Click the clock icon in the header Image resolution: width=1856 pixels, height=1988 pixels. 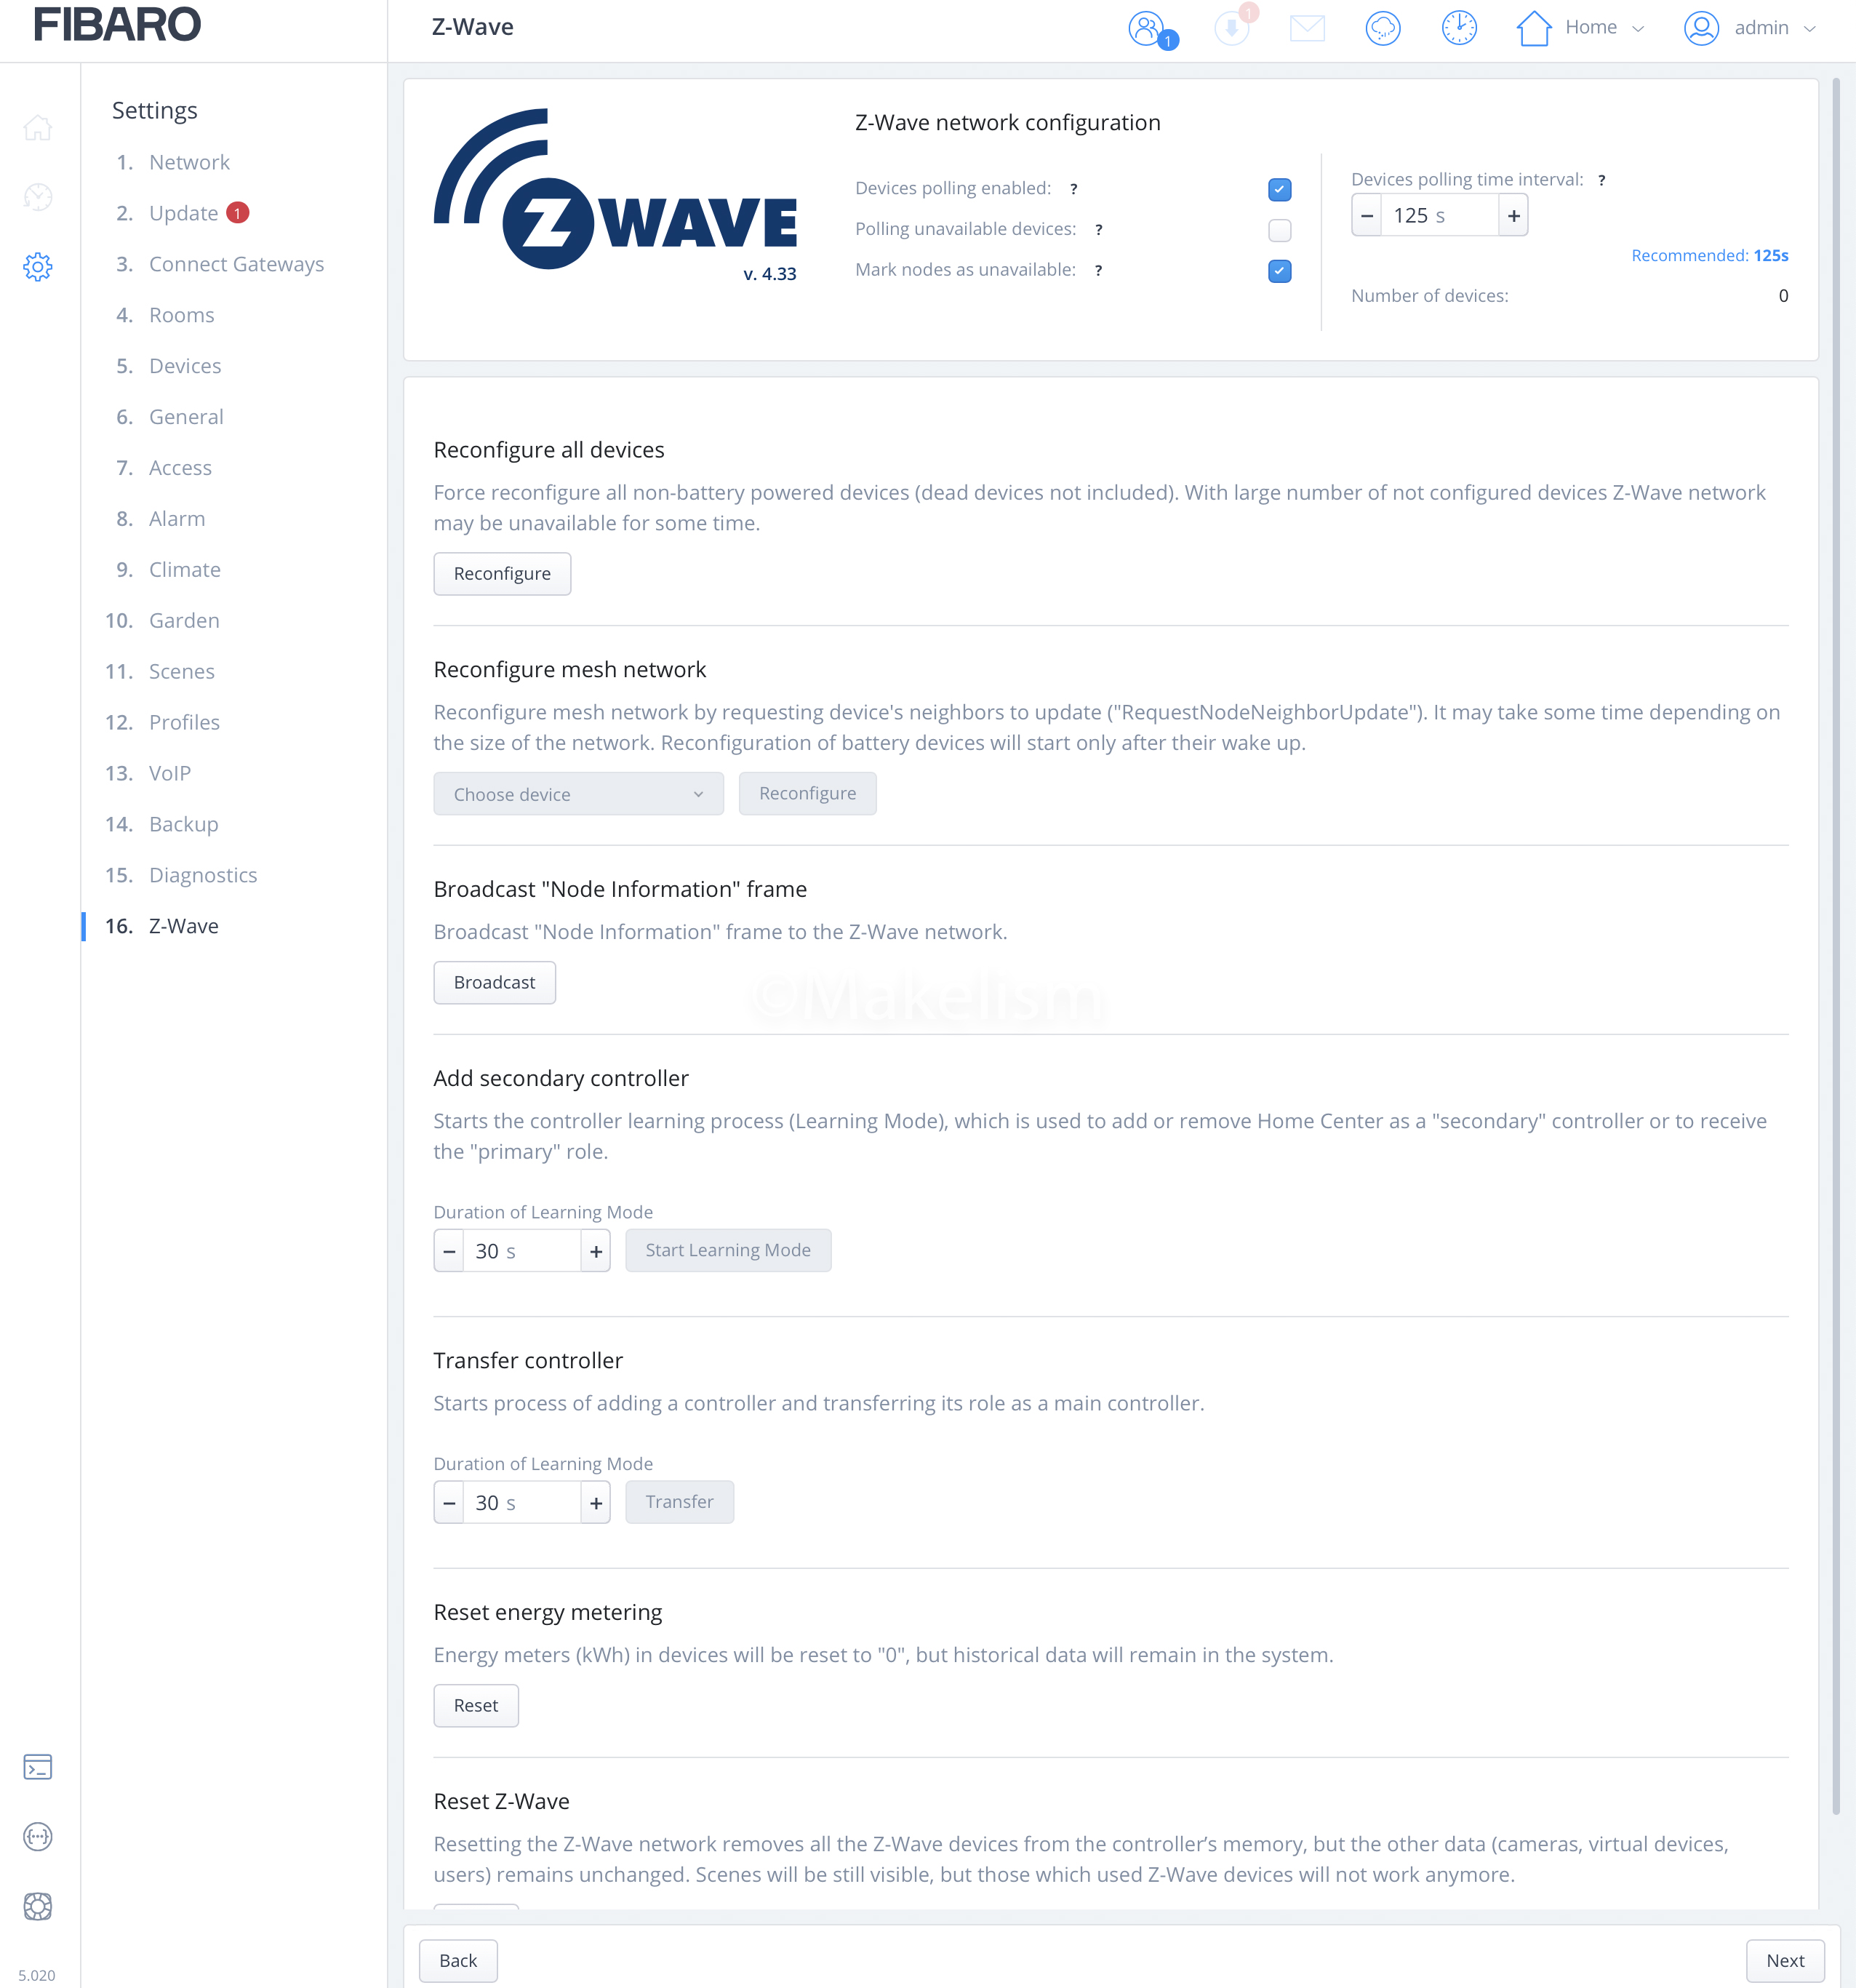[x=1459, y=28]
